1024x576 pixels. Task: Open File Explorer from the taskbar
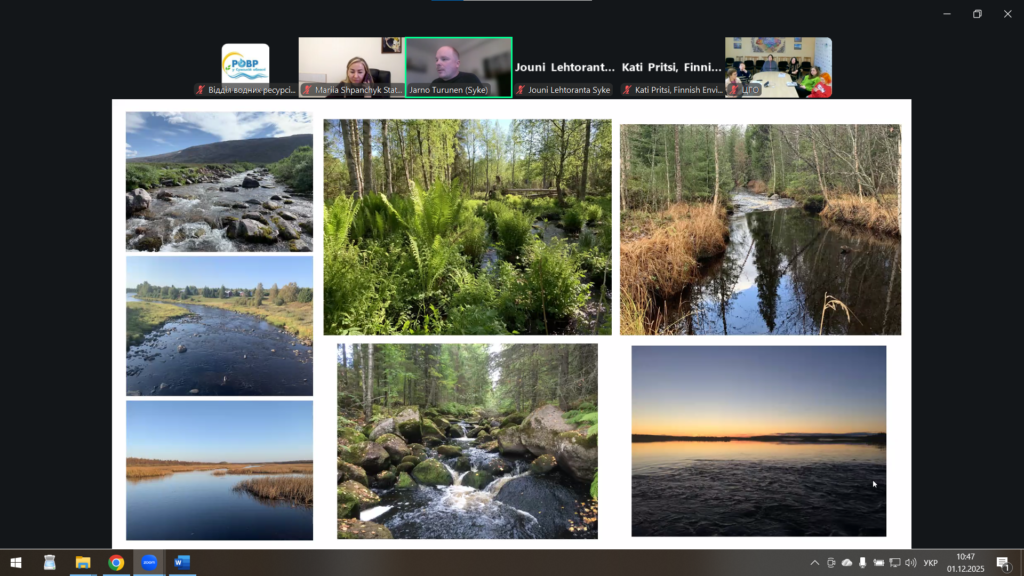pyautogui.click(x=83, y=563)
